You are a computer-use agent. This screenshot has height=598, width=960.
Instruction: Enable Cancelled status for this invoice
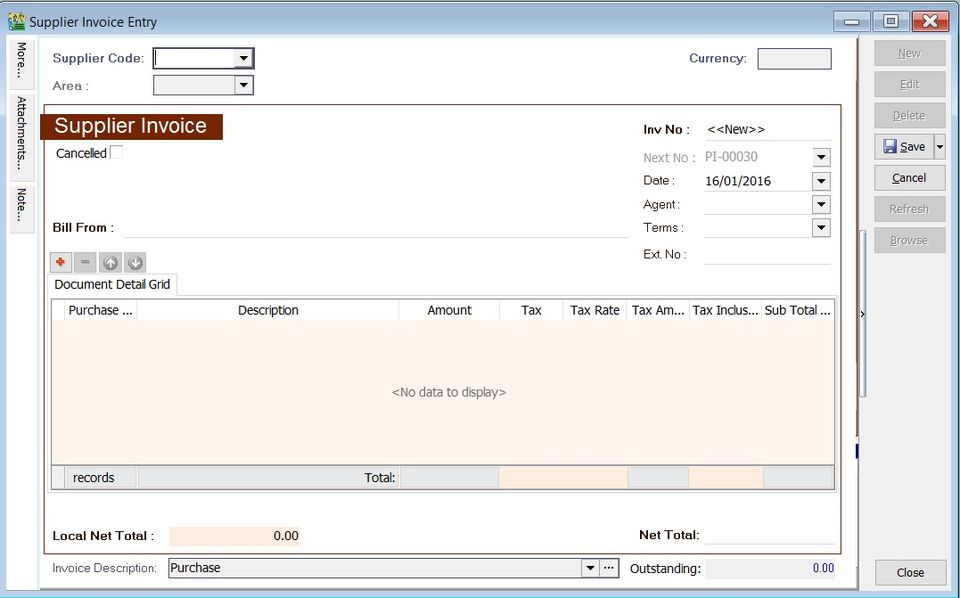pyautogui.click(x=117, y=150)
